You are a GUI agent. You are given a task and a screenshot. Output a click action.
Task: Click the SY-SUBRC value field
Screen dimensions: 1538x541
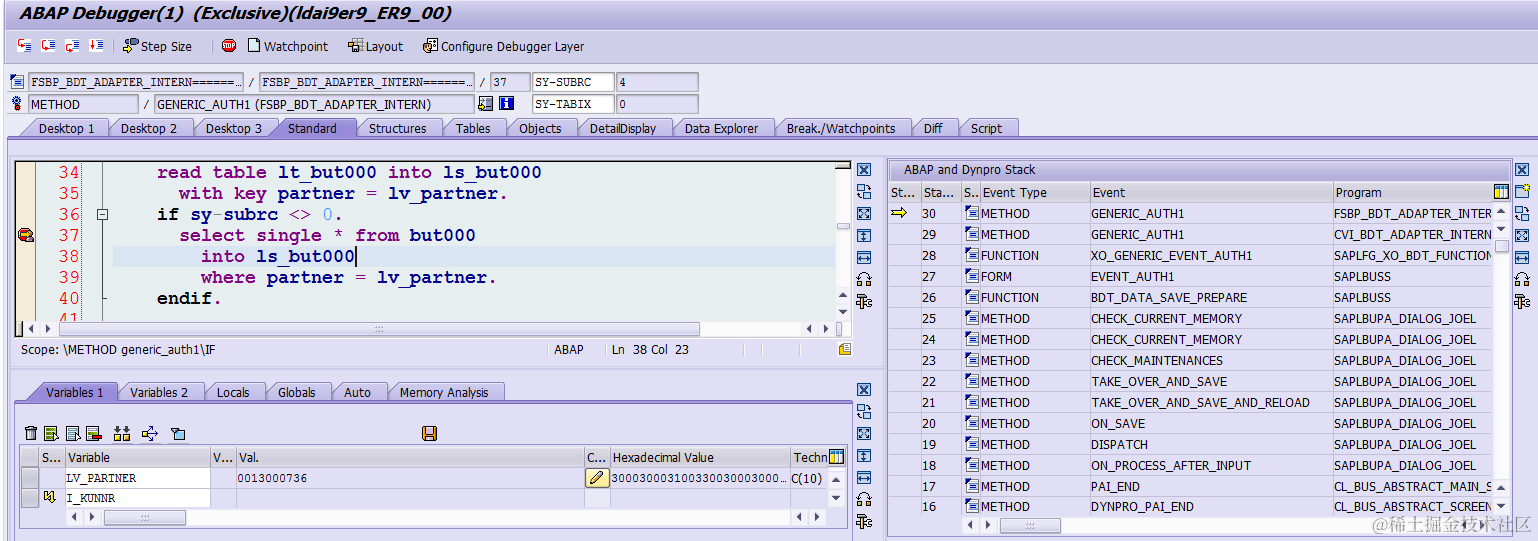657,82
